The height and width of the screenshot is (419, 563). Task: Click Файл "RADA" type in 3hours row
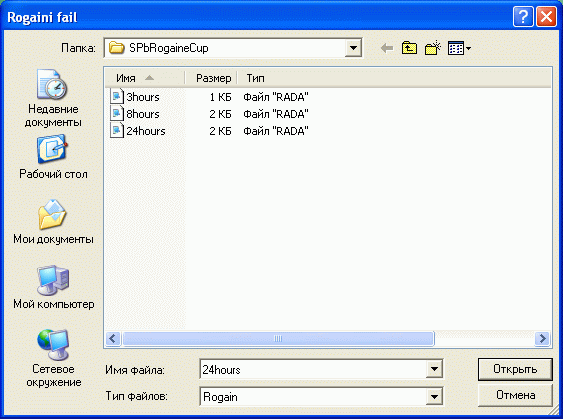(276, 97)
